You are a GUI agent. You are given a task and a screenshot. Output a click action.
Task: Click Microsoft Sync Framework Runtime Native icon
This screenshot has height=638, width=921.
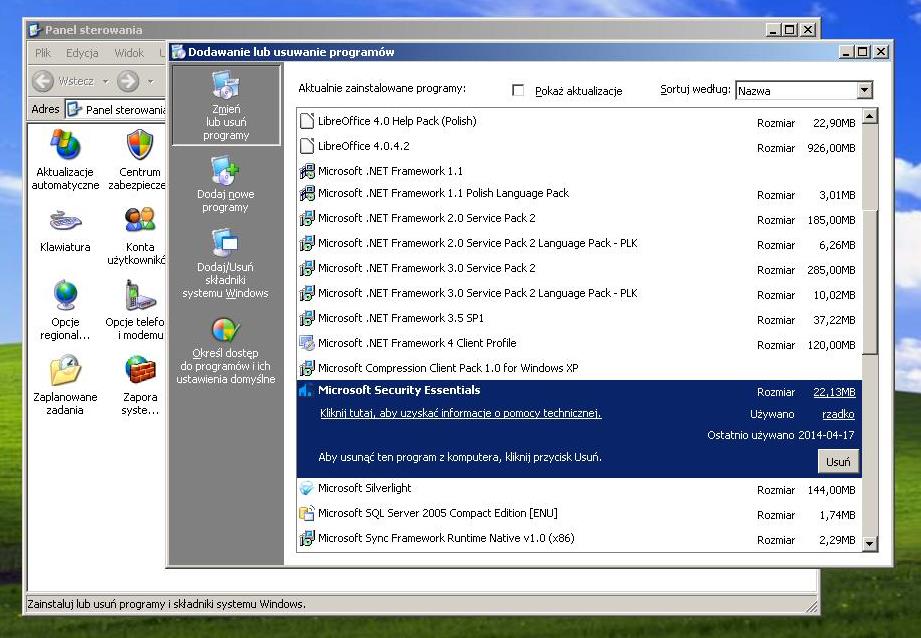click(x=307, y=538)
